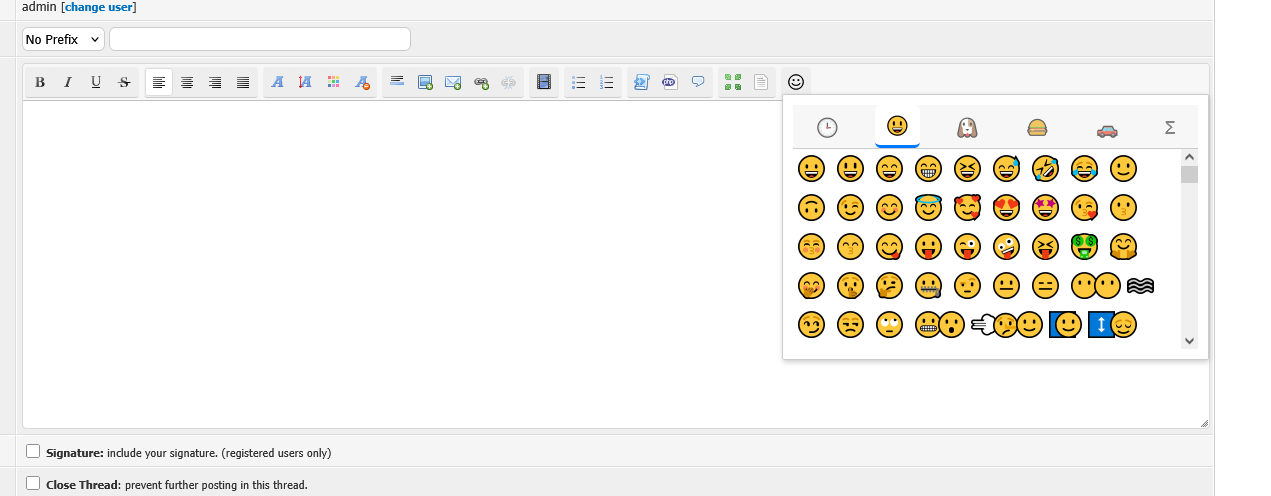The width and height of the screenshot is (1271, 496).
Task: Open the font size options
Action: (306, 82)
